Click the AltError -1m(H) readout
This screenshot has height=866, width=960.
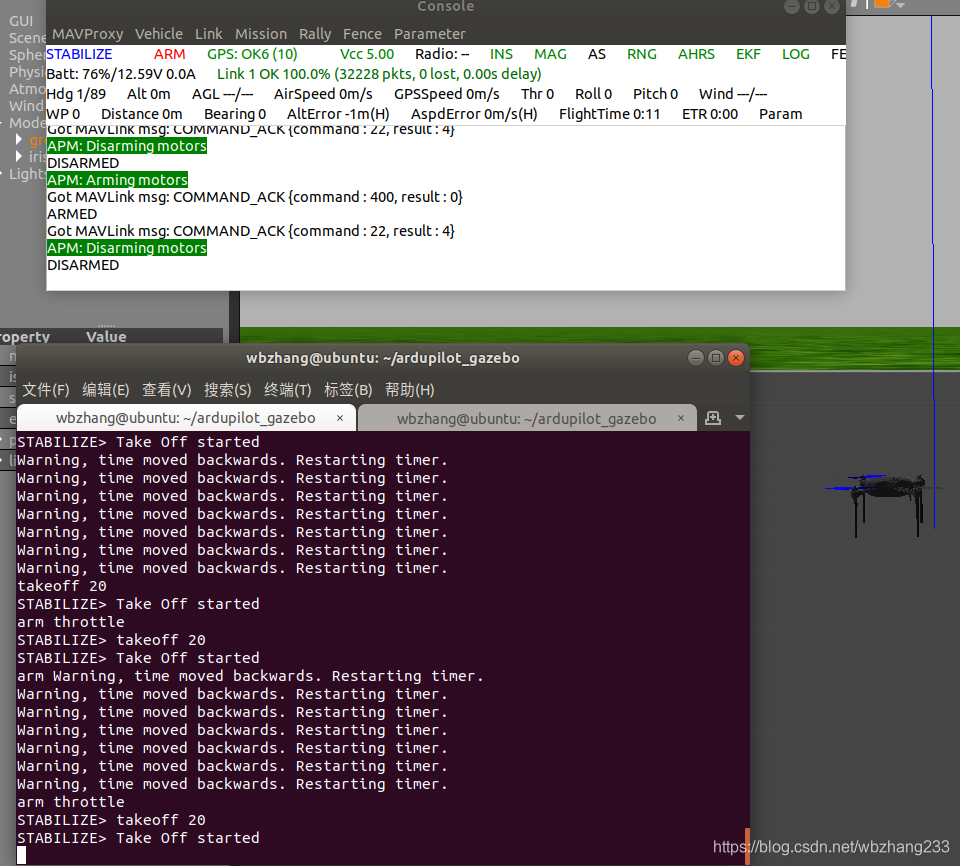point(338,114)
